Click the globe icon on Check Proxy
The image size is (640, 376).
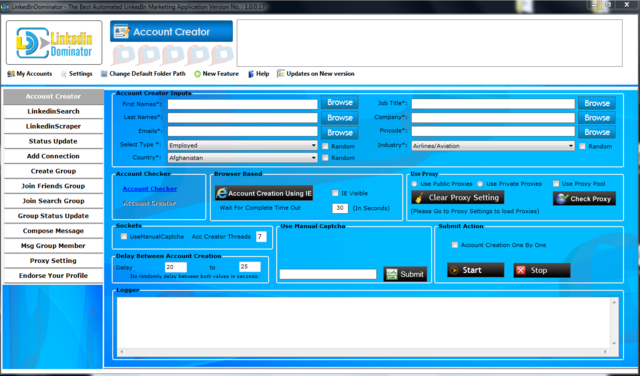pos(562,199)
